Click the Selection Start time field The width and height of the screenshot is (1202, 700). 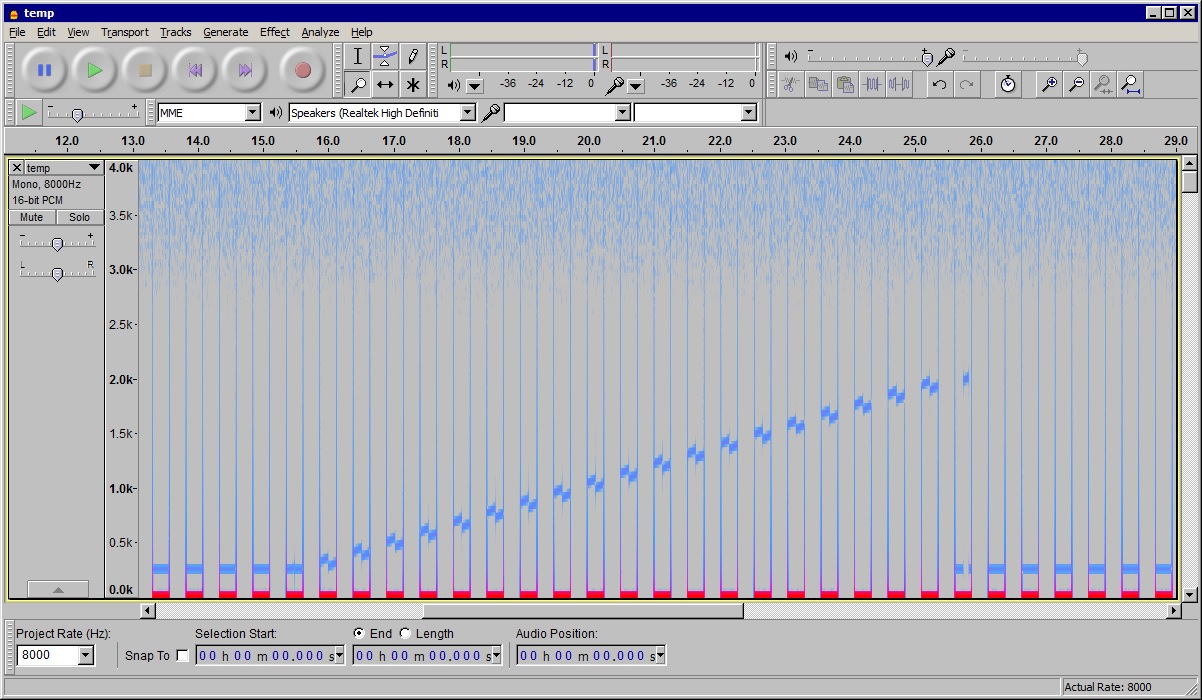point(271,656)
